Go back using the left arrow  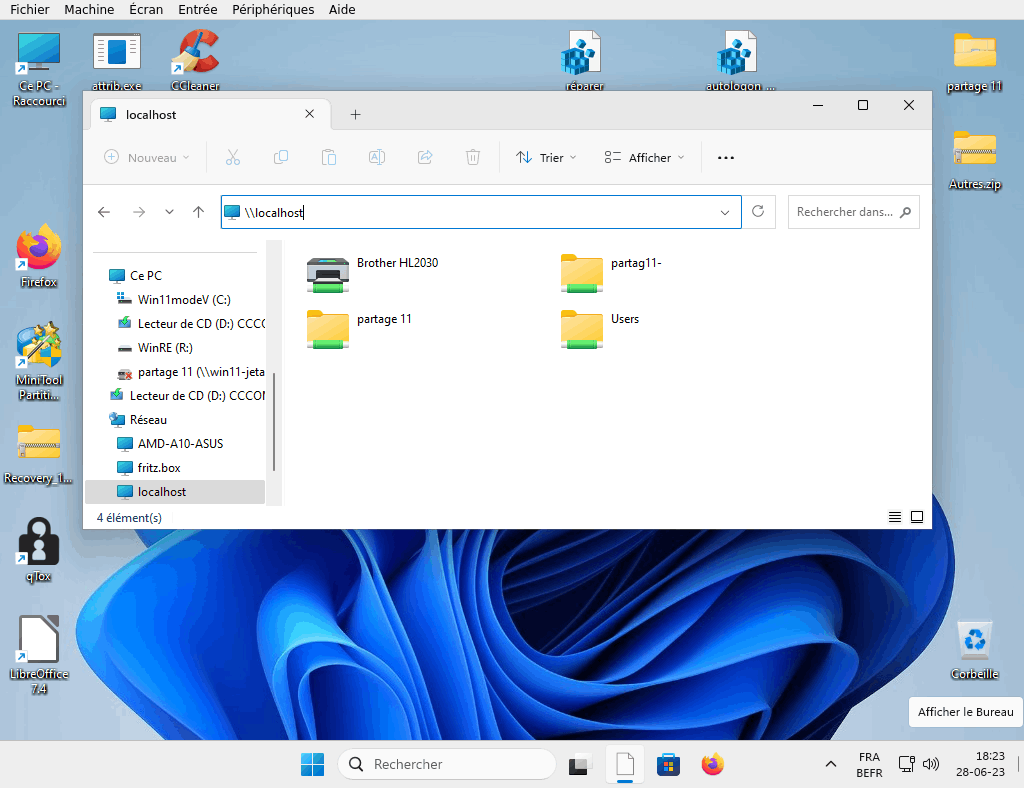click(x=104, y=212)
